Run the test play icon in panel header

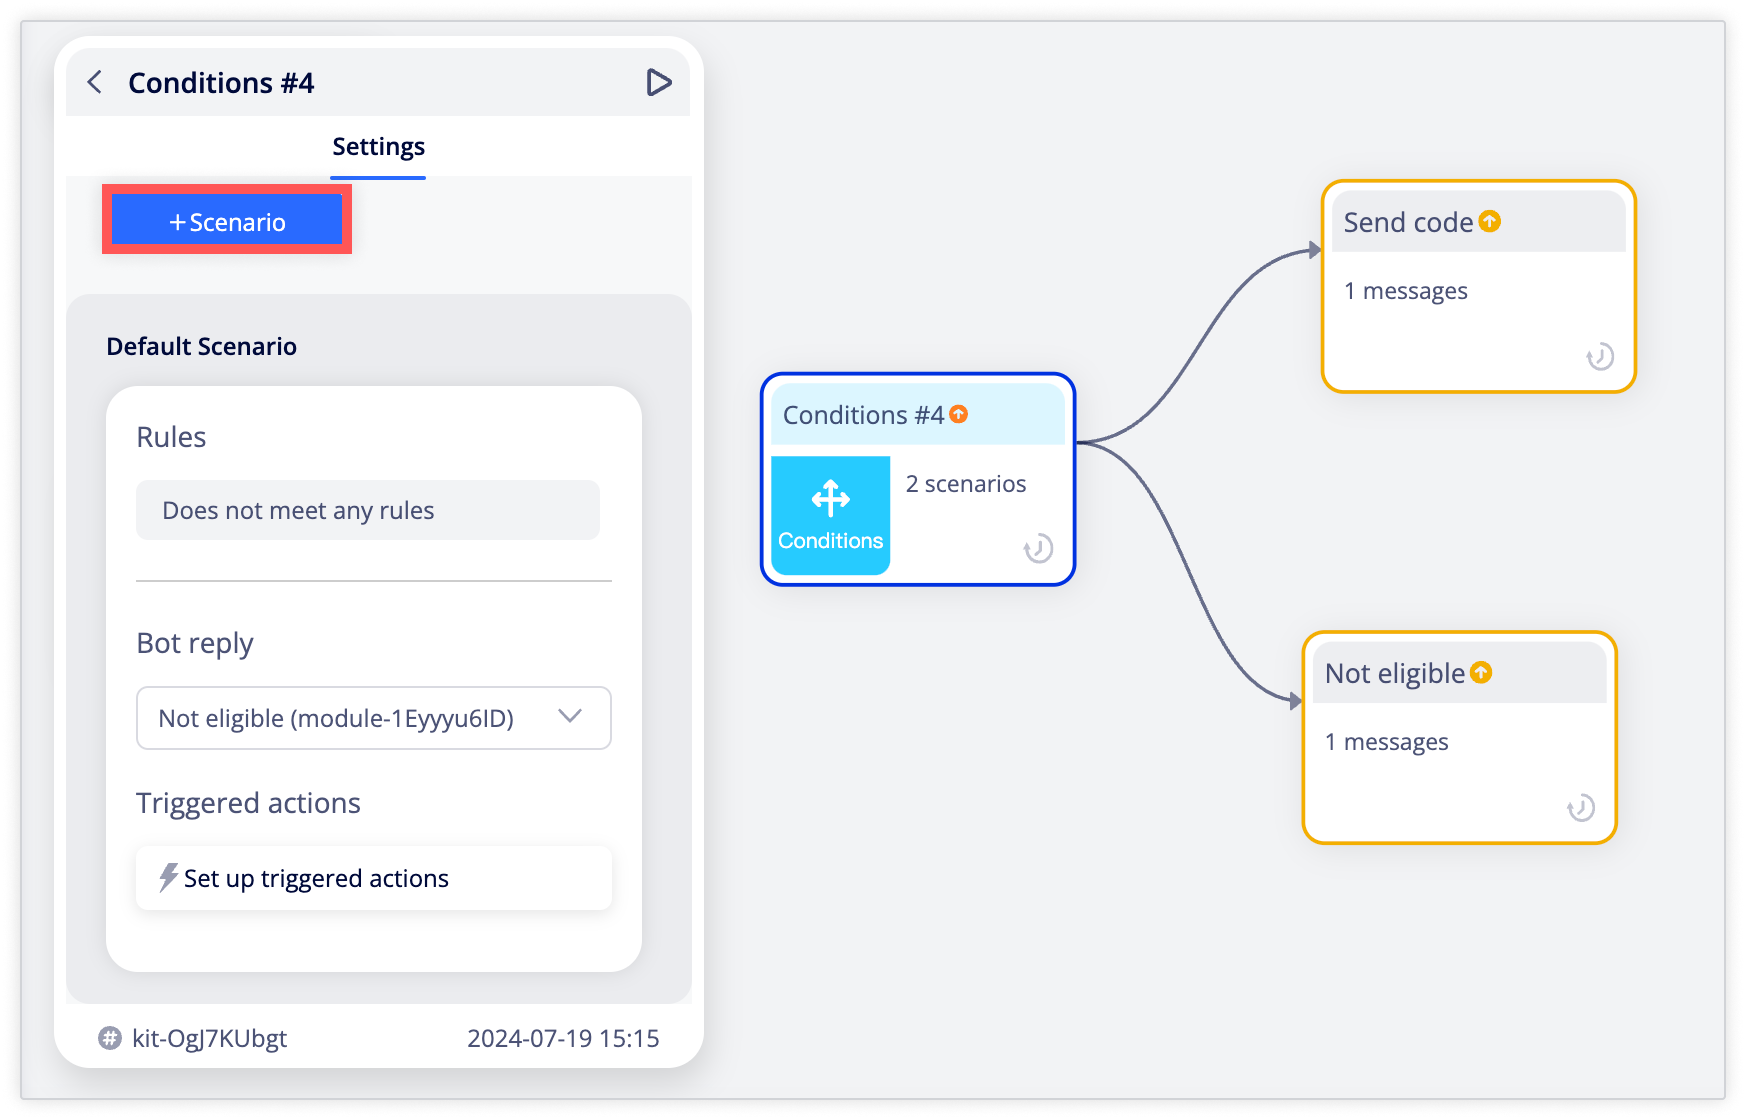coord(658,82)
